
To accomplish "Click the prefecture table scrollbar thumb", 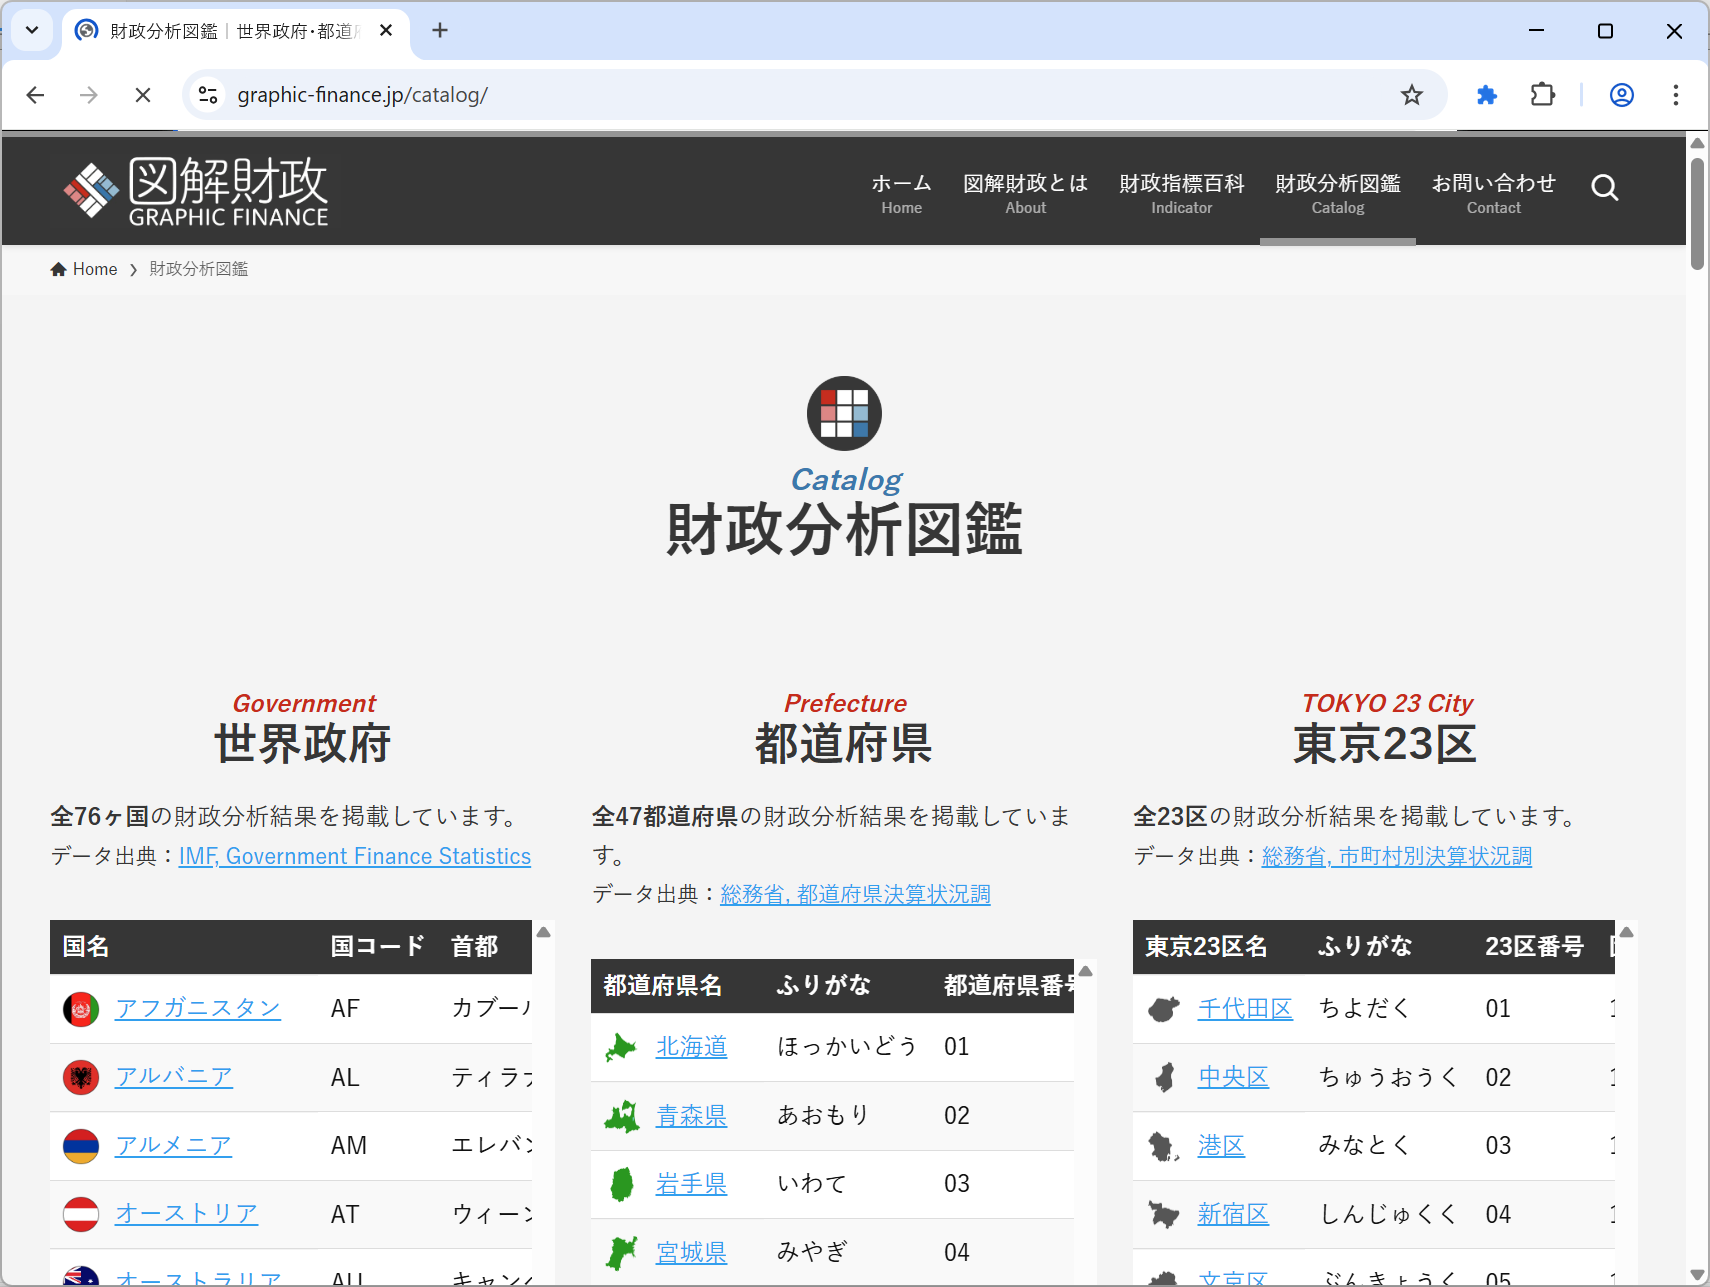I will pyautogui.click(x=1087, y=975).
